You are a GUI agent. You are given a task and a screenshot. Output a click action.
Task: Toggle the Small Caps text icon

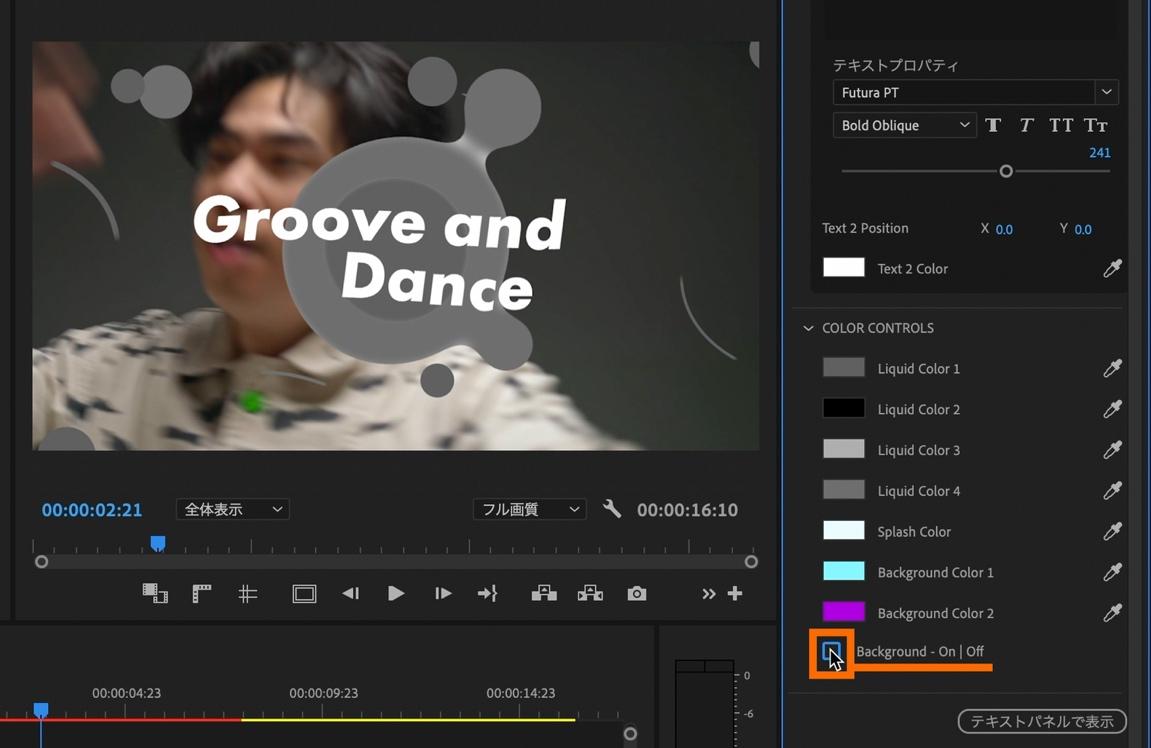1095,126
